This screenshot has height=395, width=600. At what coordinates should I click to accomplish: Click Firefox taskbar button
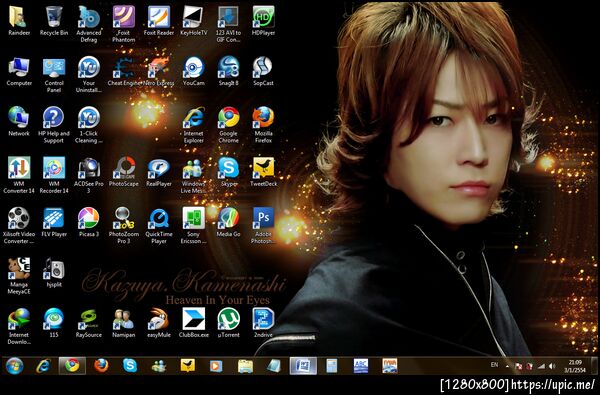[101, 366]
